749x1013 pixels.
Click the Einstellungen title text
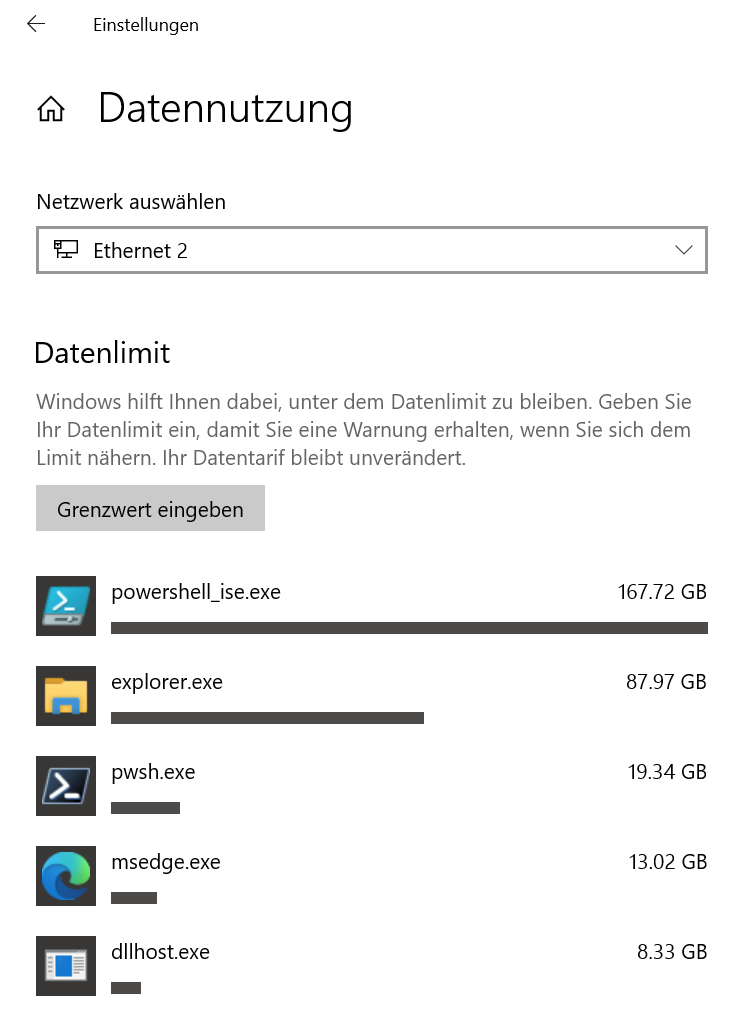(146, 25)
